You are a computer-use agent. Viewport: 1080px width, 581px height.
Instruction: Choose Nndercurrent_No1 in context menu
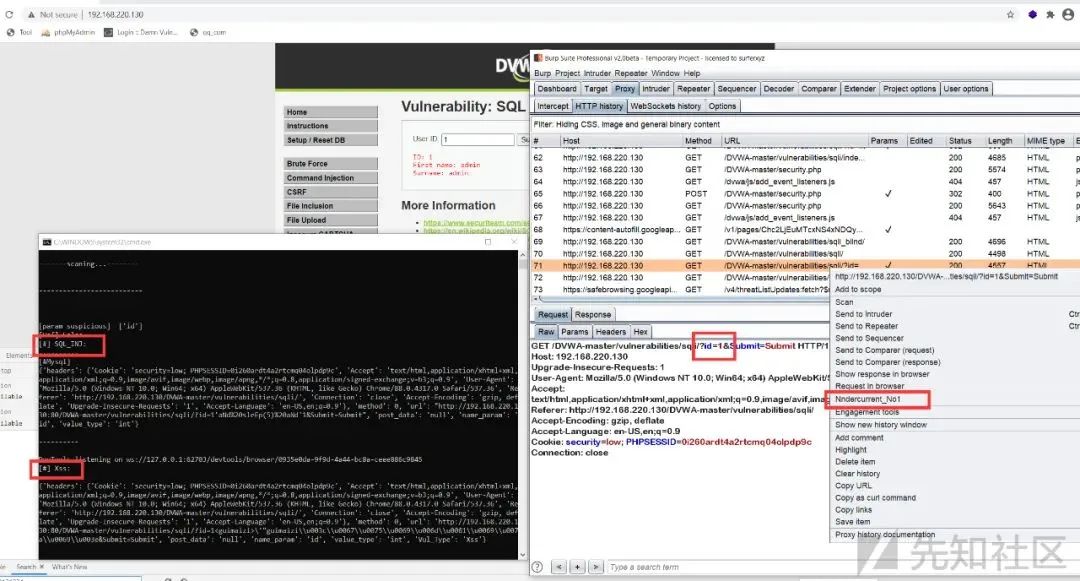point(868,399)
